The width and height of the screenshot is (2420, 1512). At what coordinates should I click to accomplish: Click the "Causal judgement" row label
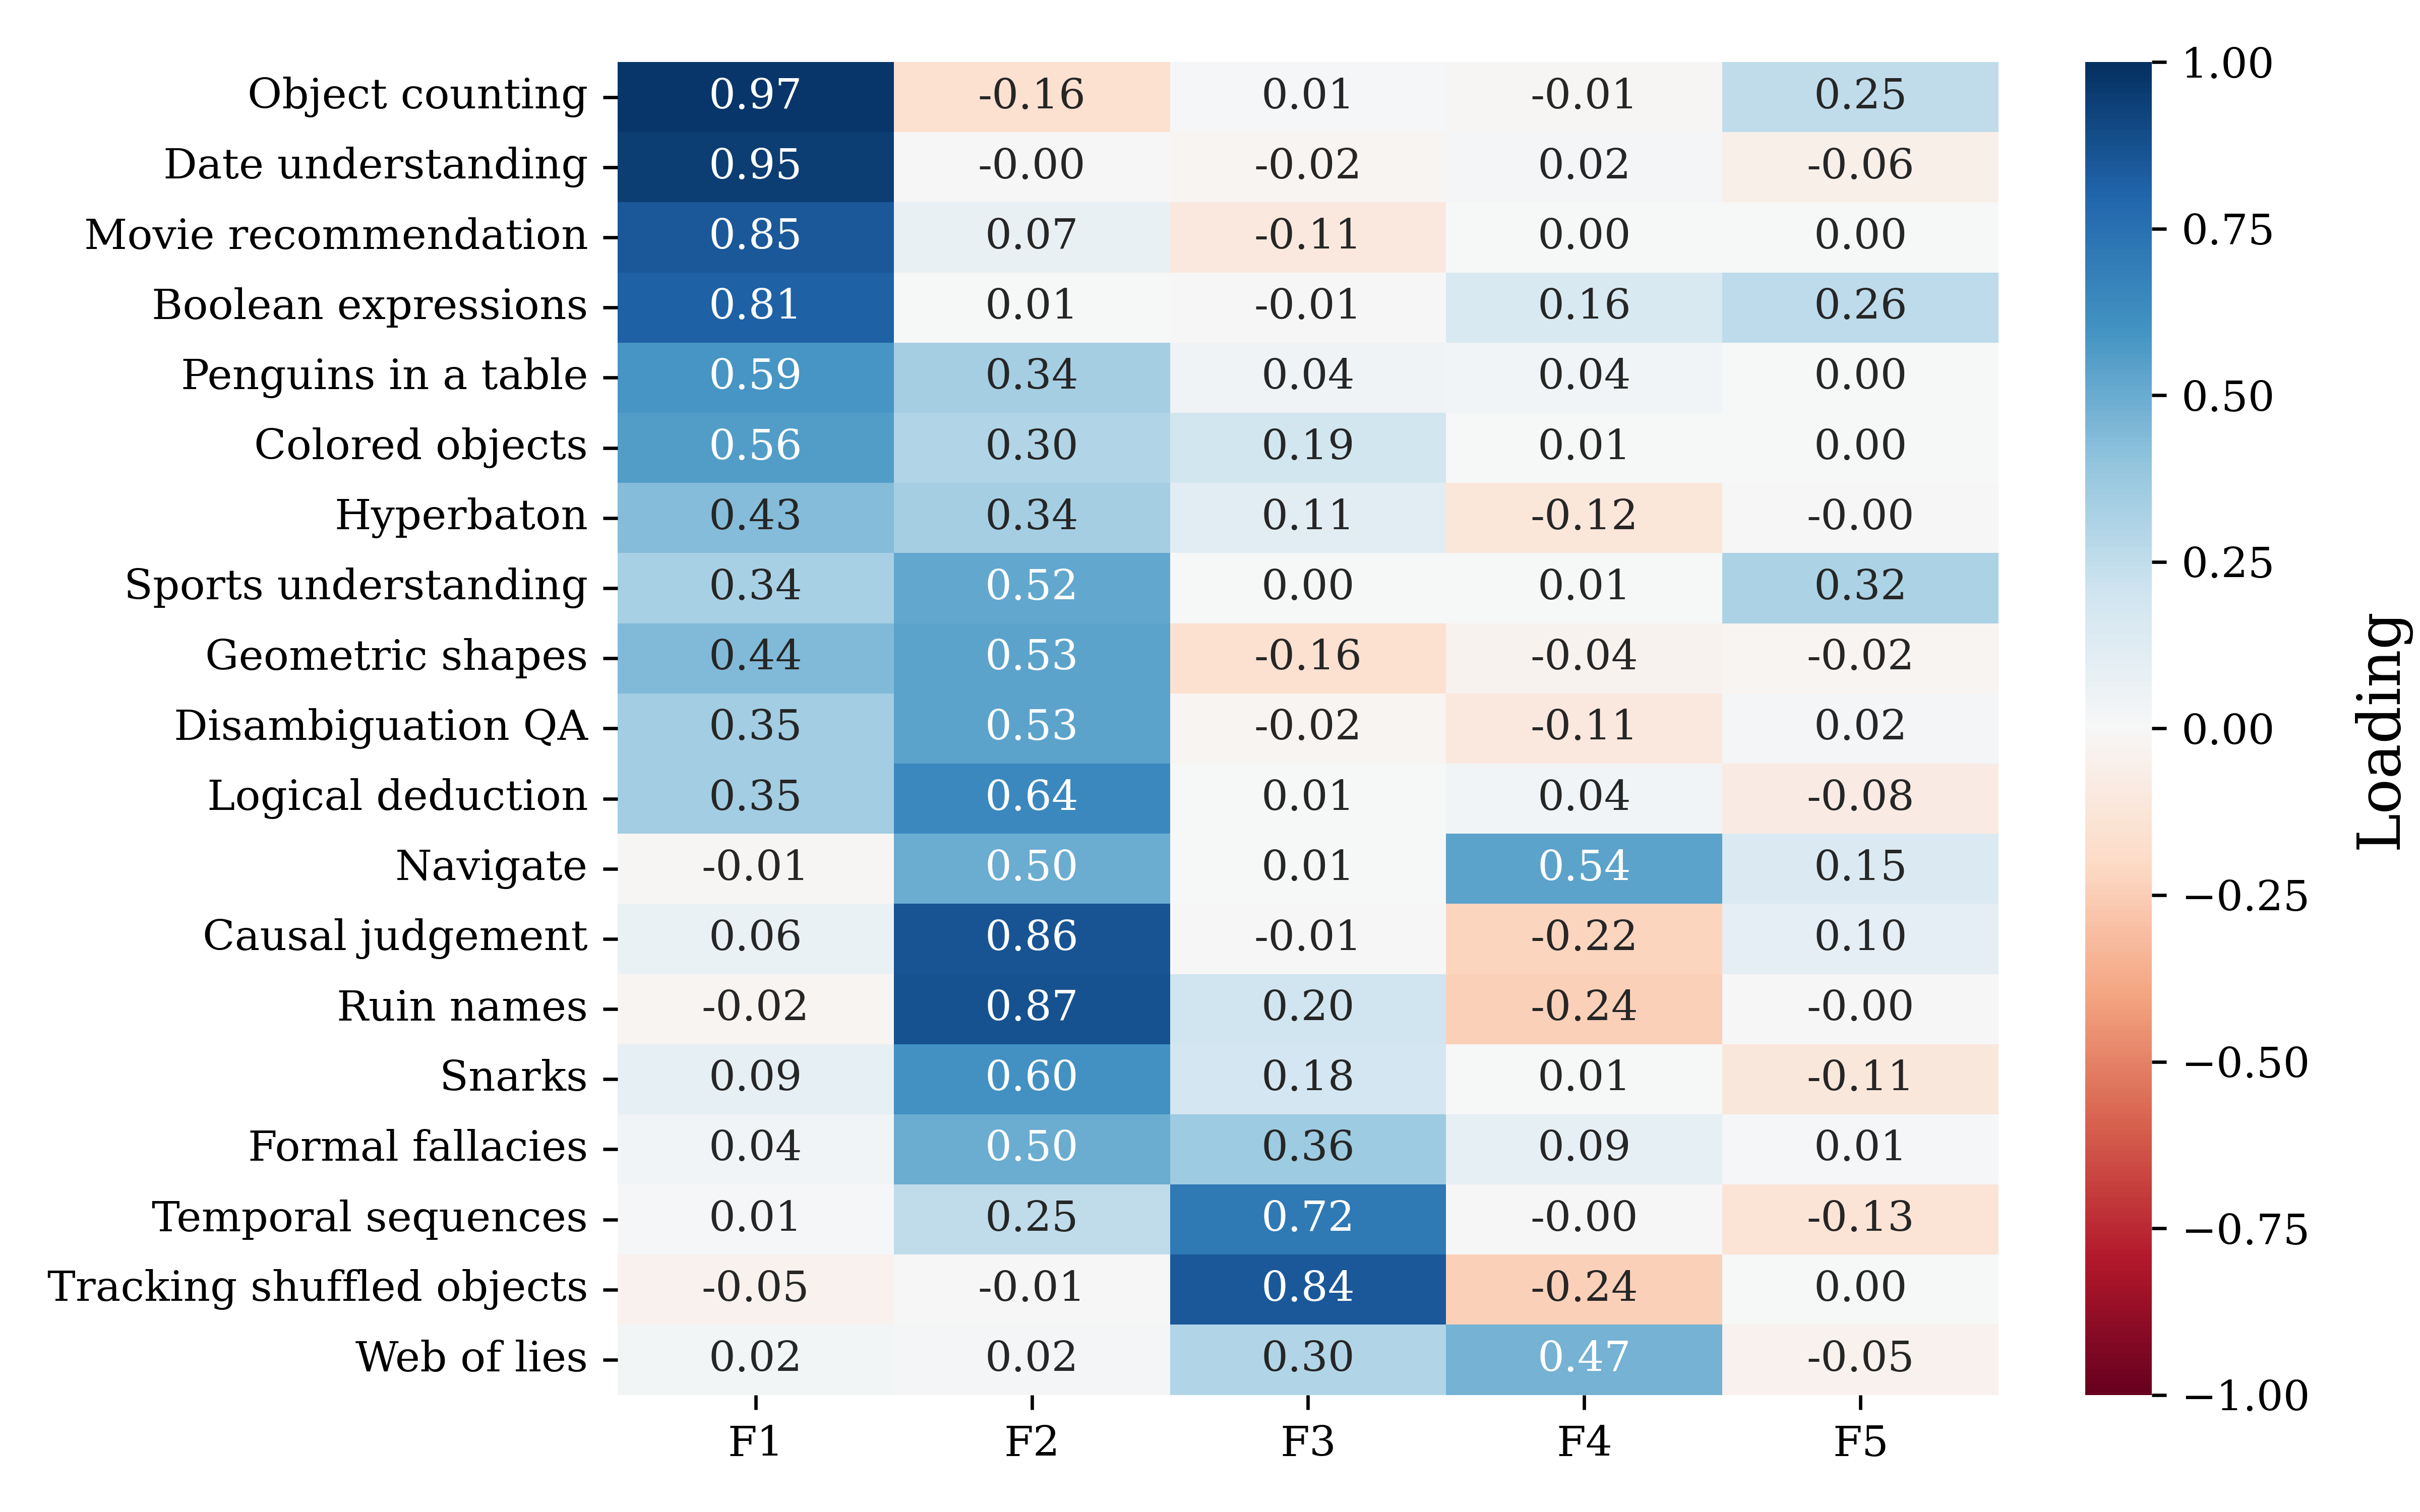[x=395, y=937]
